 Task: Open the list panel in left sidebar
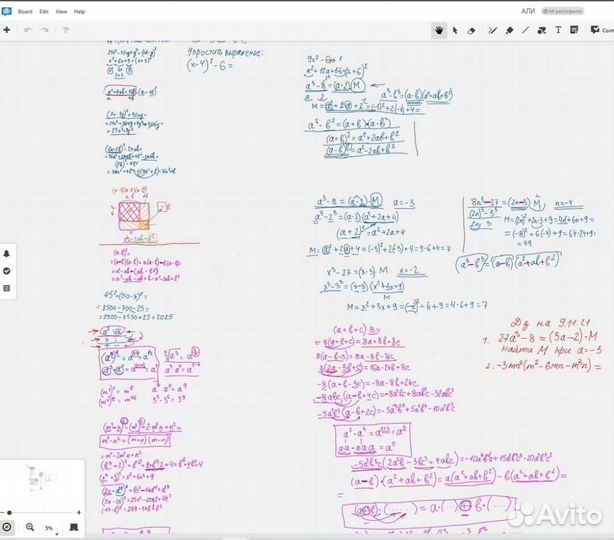point(7,288)
